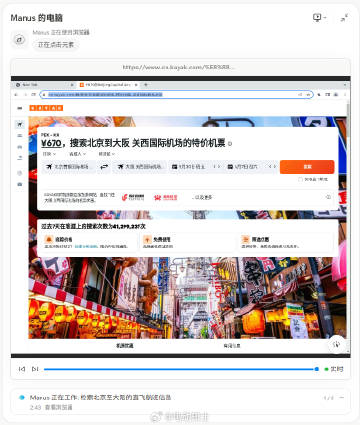Open the hamburger menu beside the KAYAK logo
The height and width of the screenshot is (425, 360).
[20, 108]
